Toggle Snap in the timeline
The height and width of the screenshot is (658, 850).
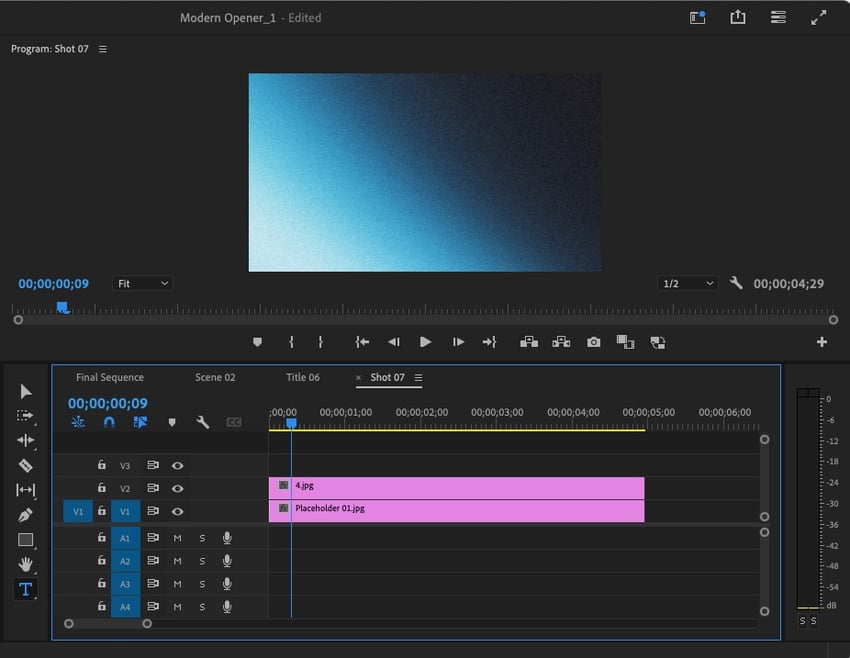pos(110,422)
